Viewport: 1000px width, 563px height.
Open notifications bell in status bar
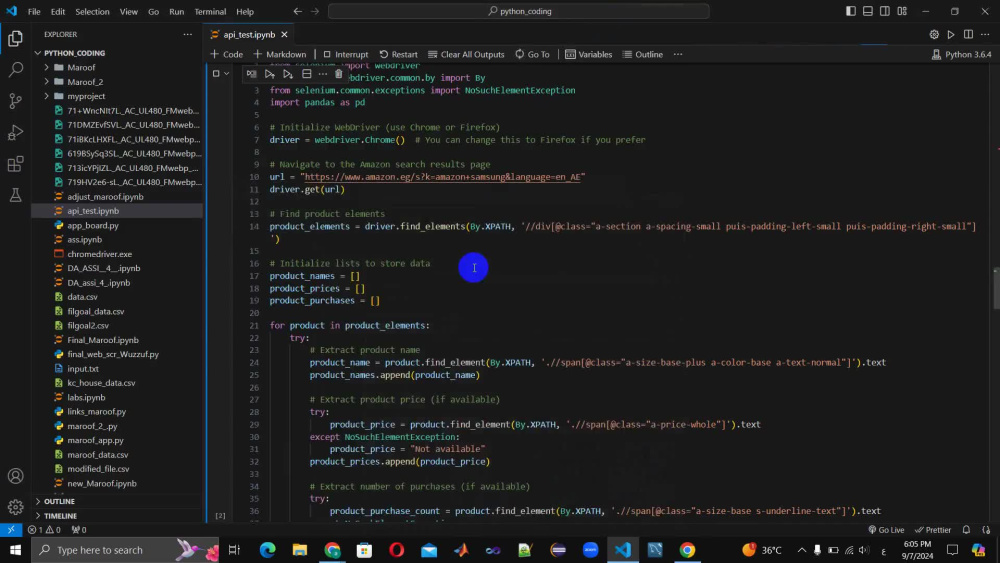point(966,529)
